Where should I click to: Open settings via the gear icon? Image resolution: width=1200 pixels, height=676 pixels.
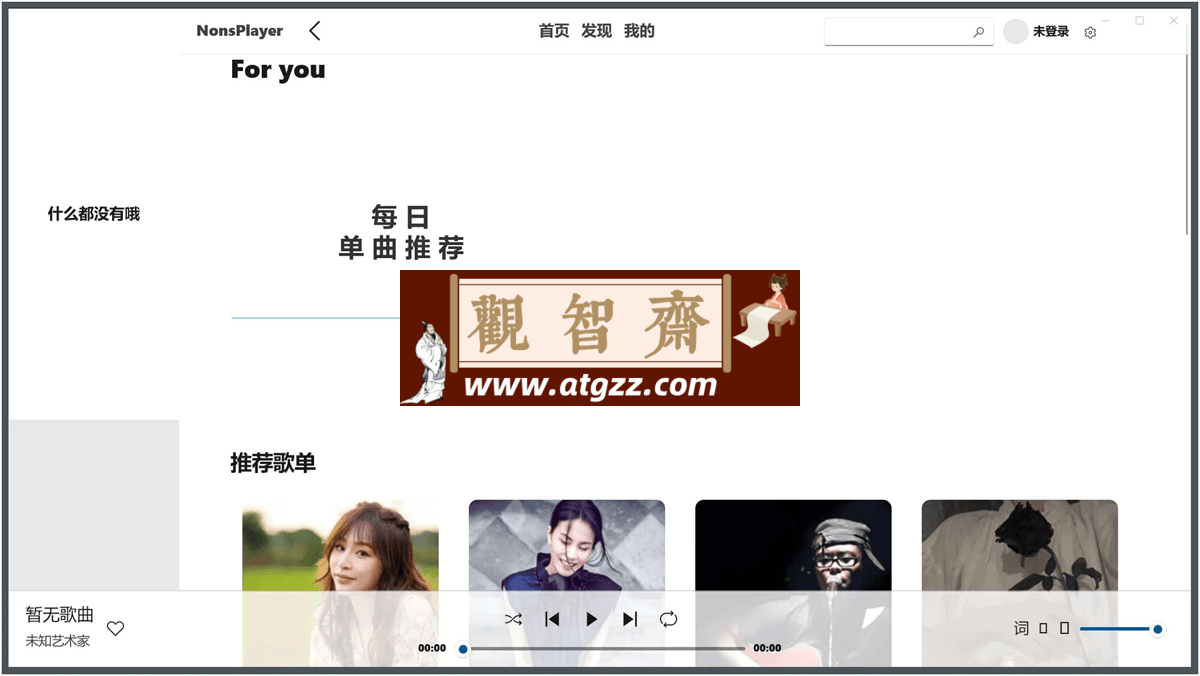tap(1090, 32)
